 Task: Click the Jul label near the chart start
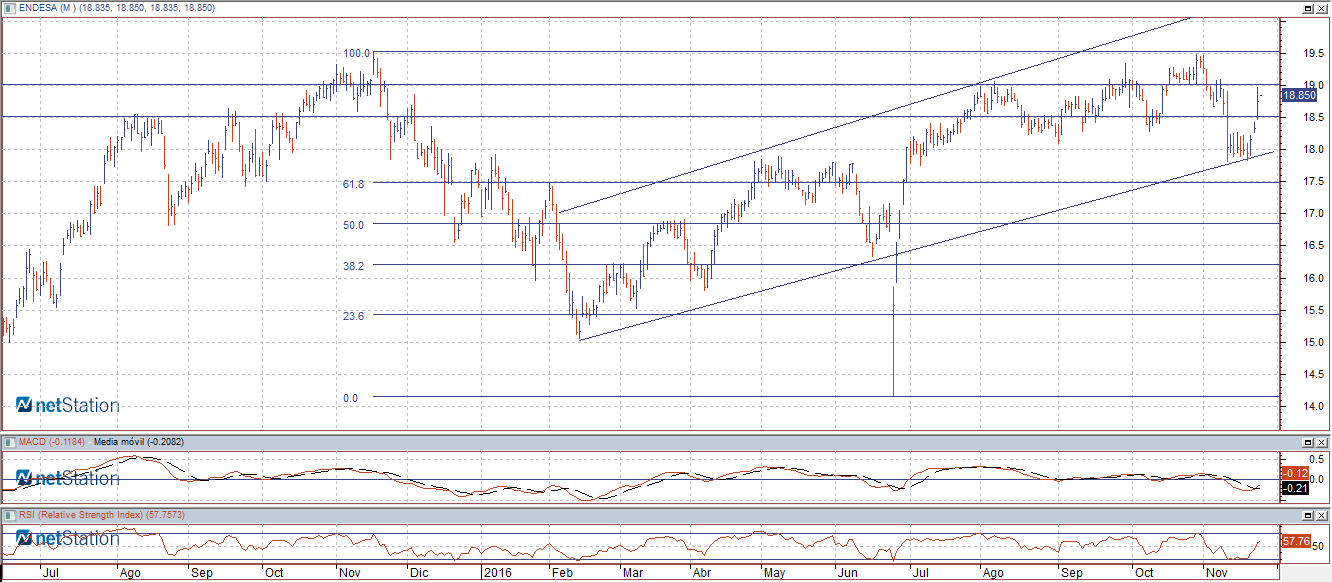point(50,574)
